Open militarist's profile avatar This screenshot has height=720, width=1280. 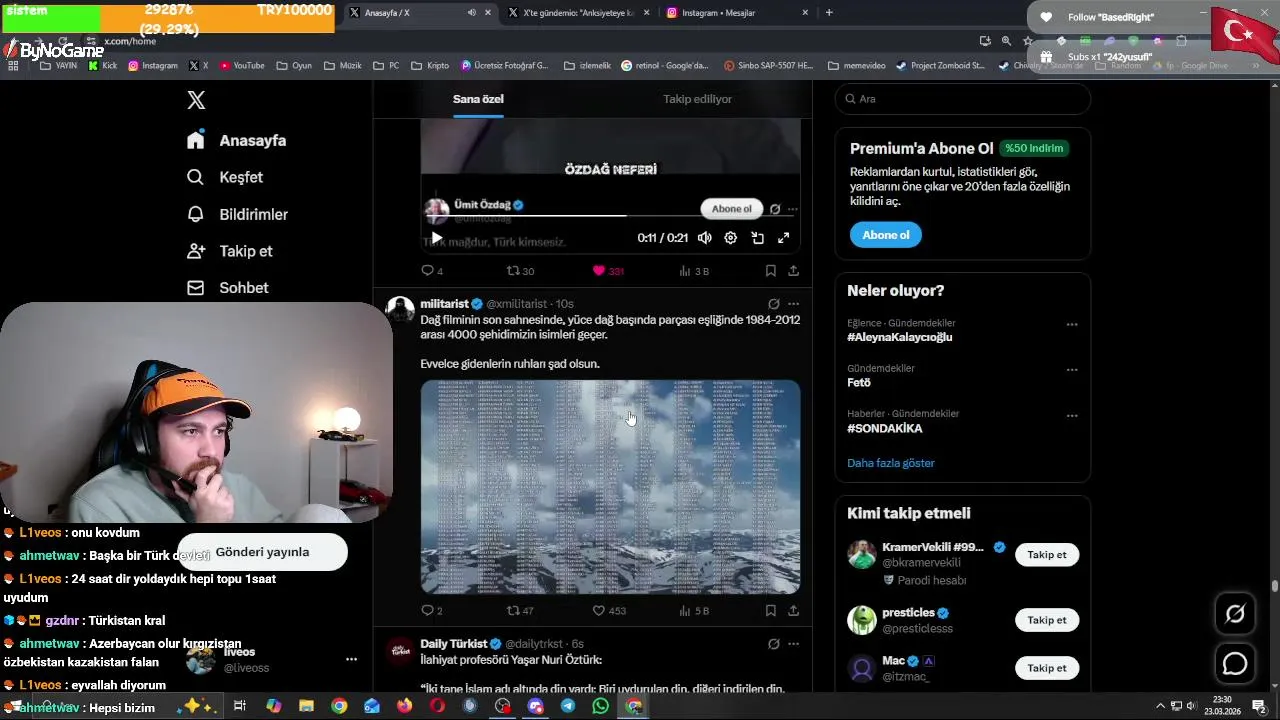[400, 309]
